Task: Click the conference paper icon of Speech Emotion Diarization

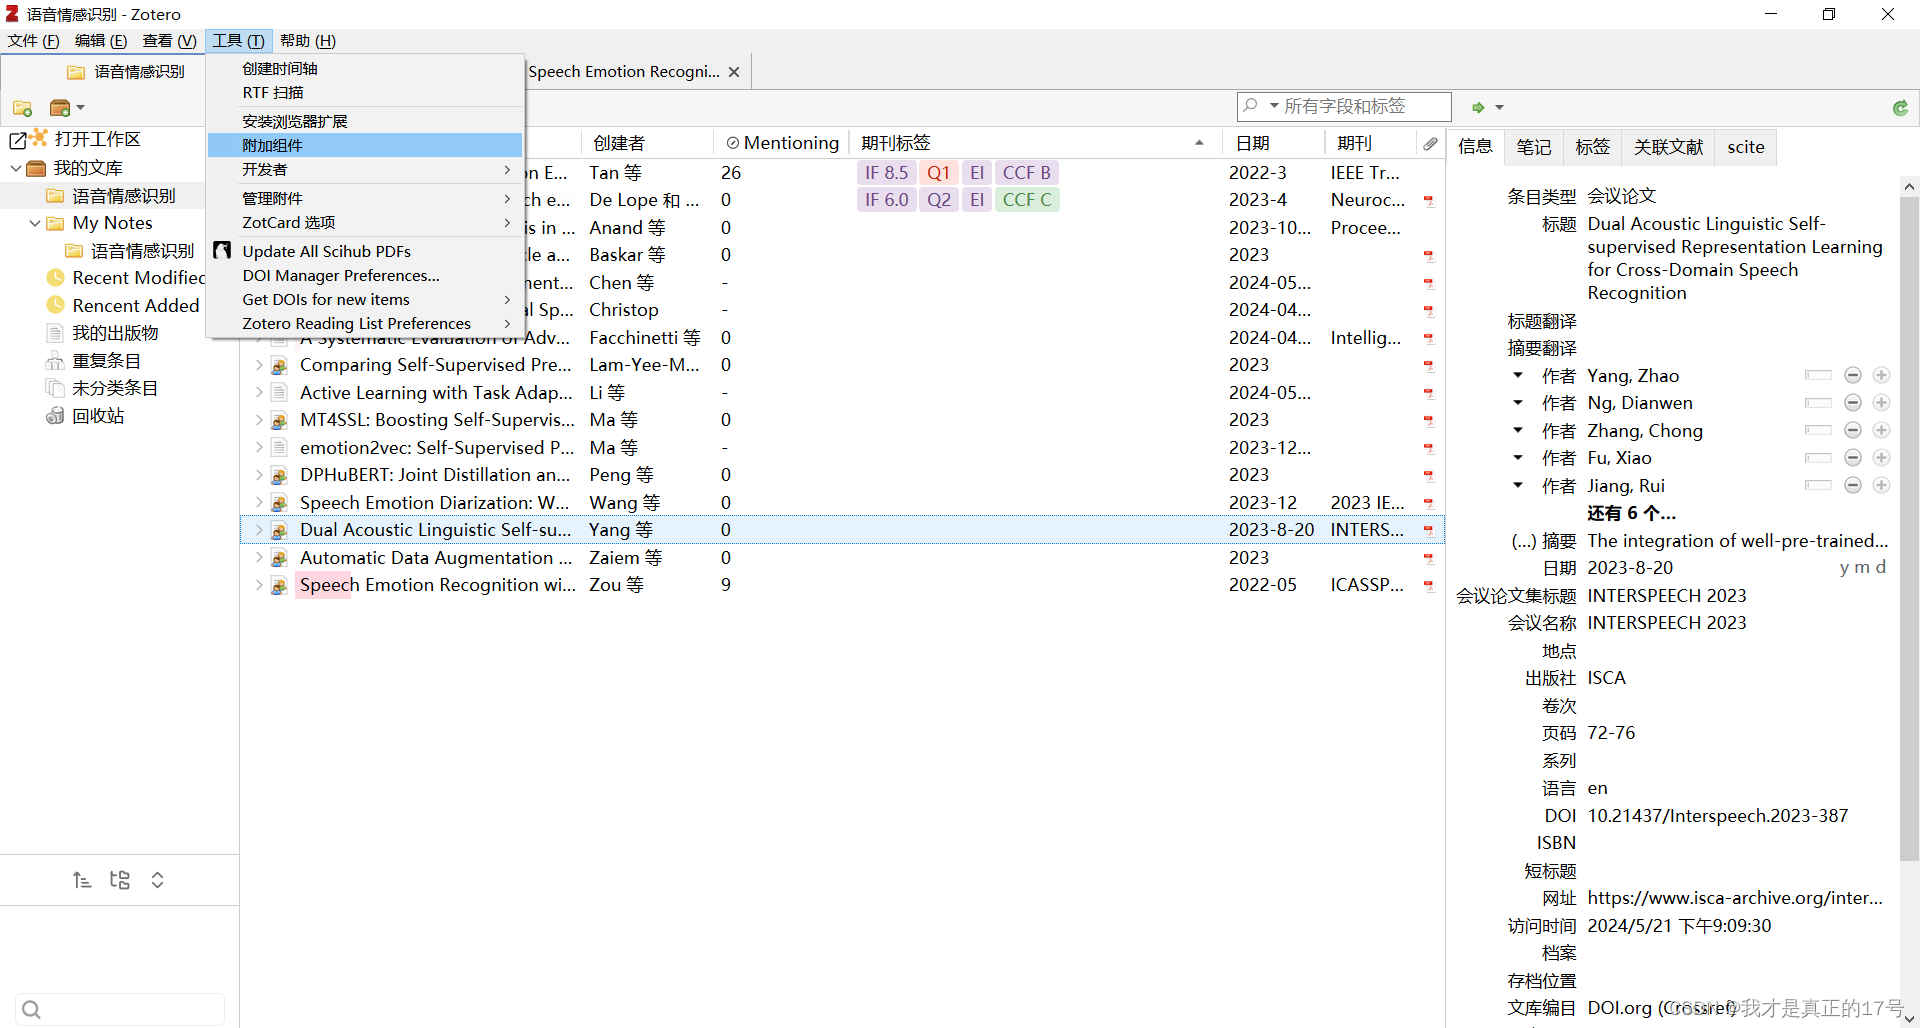Action: [x=280, y=503]
